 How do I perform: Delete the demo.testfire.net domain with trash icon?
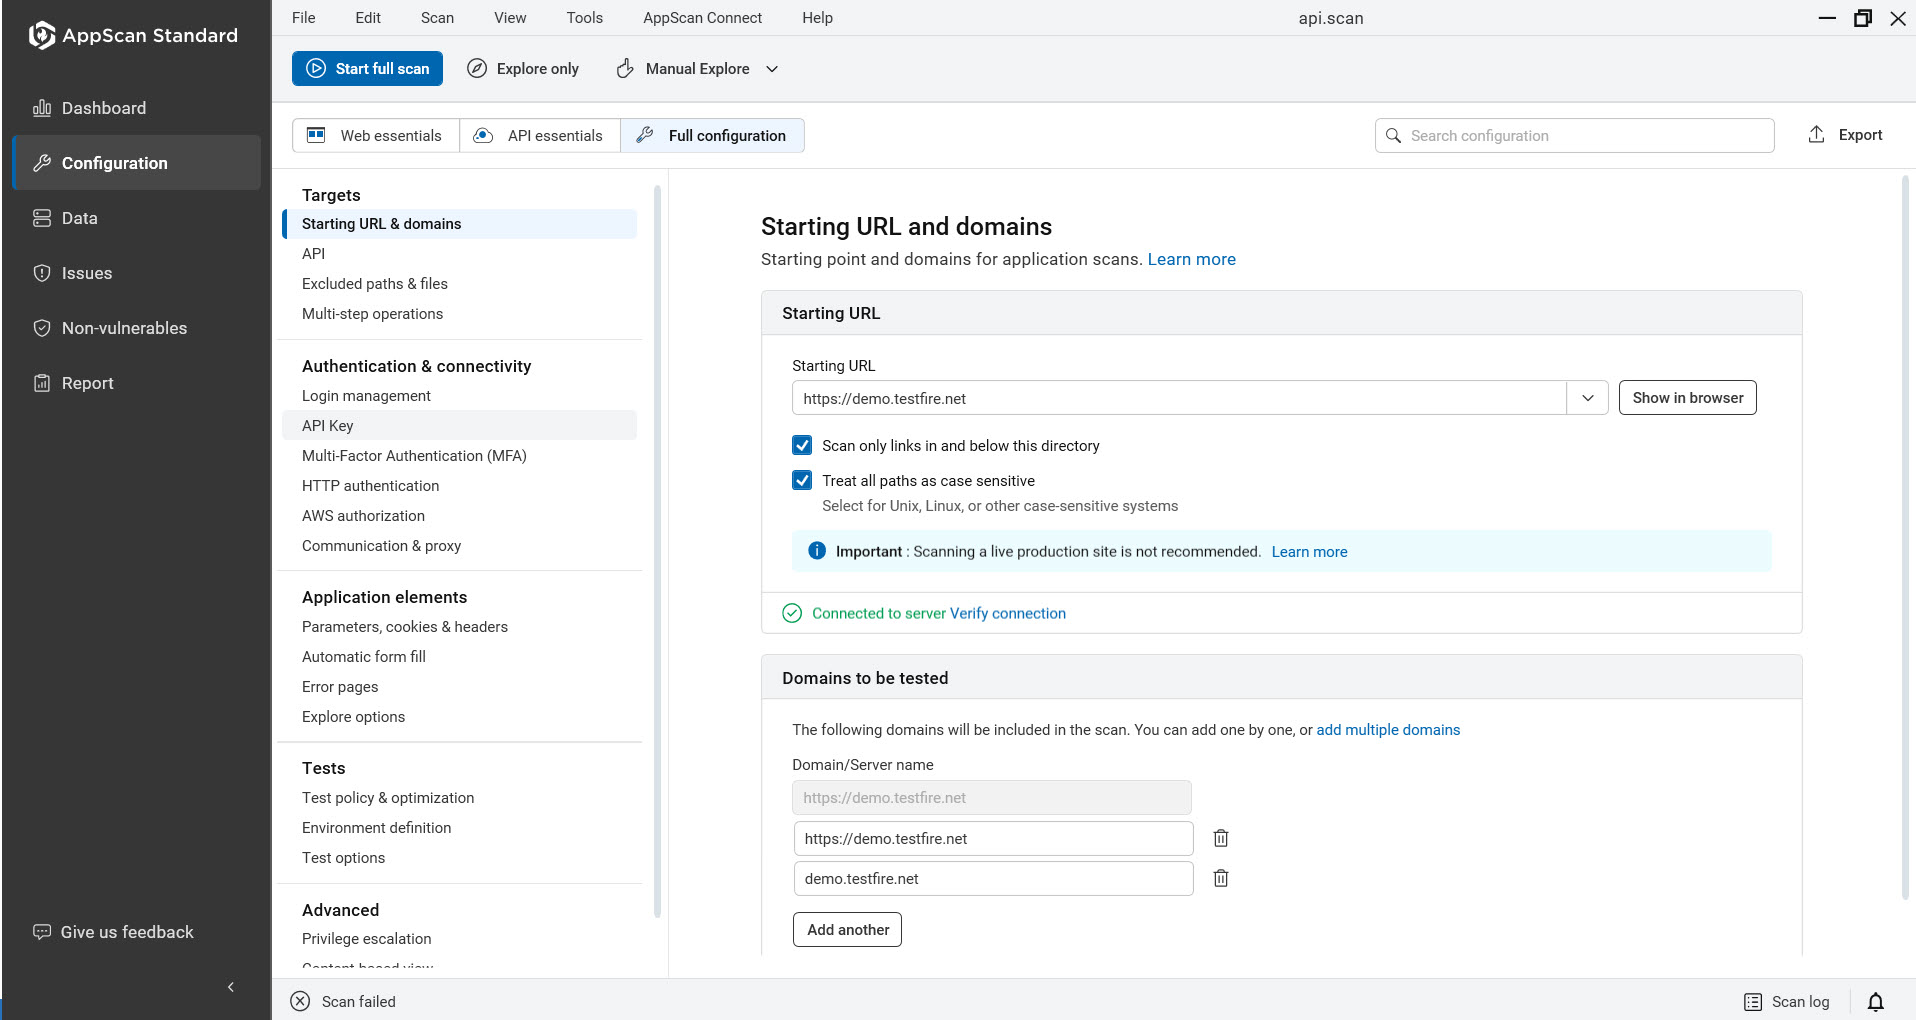pyautogui.click(x=1220, y=878)
